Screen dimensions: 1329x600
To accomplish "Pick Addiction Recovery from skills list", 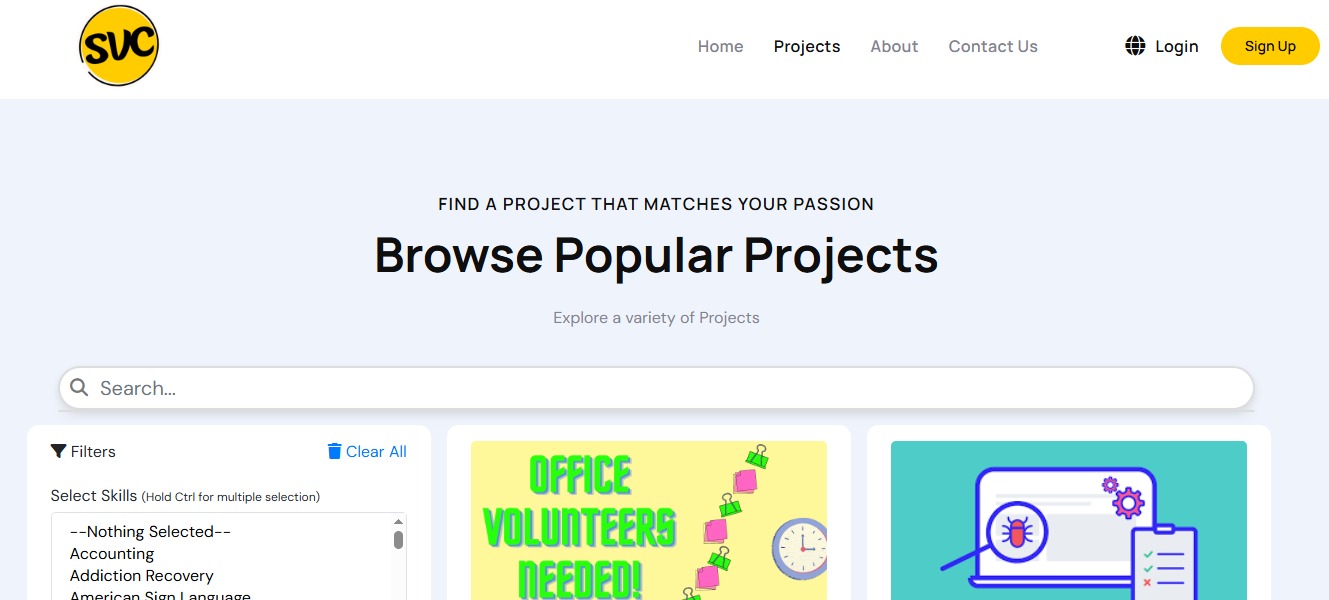I will [142, 576].
